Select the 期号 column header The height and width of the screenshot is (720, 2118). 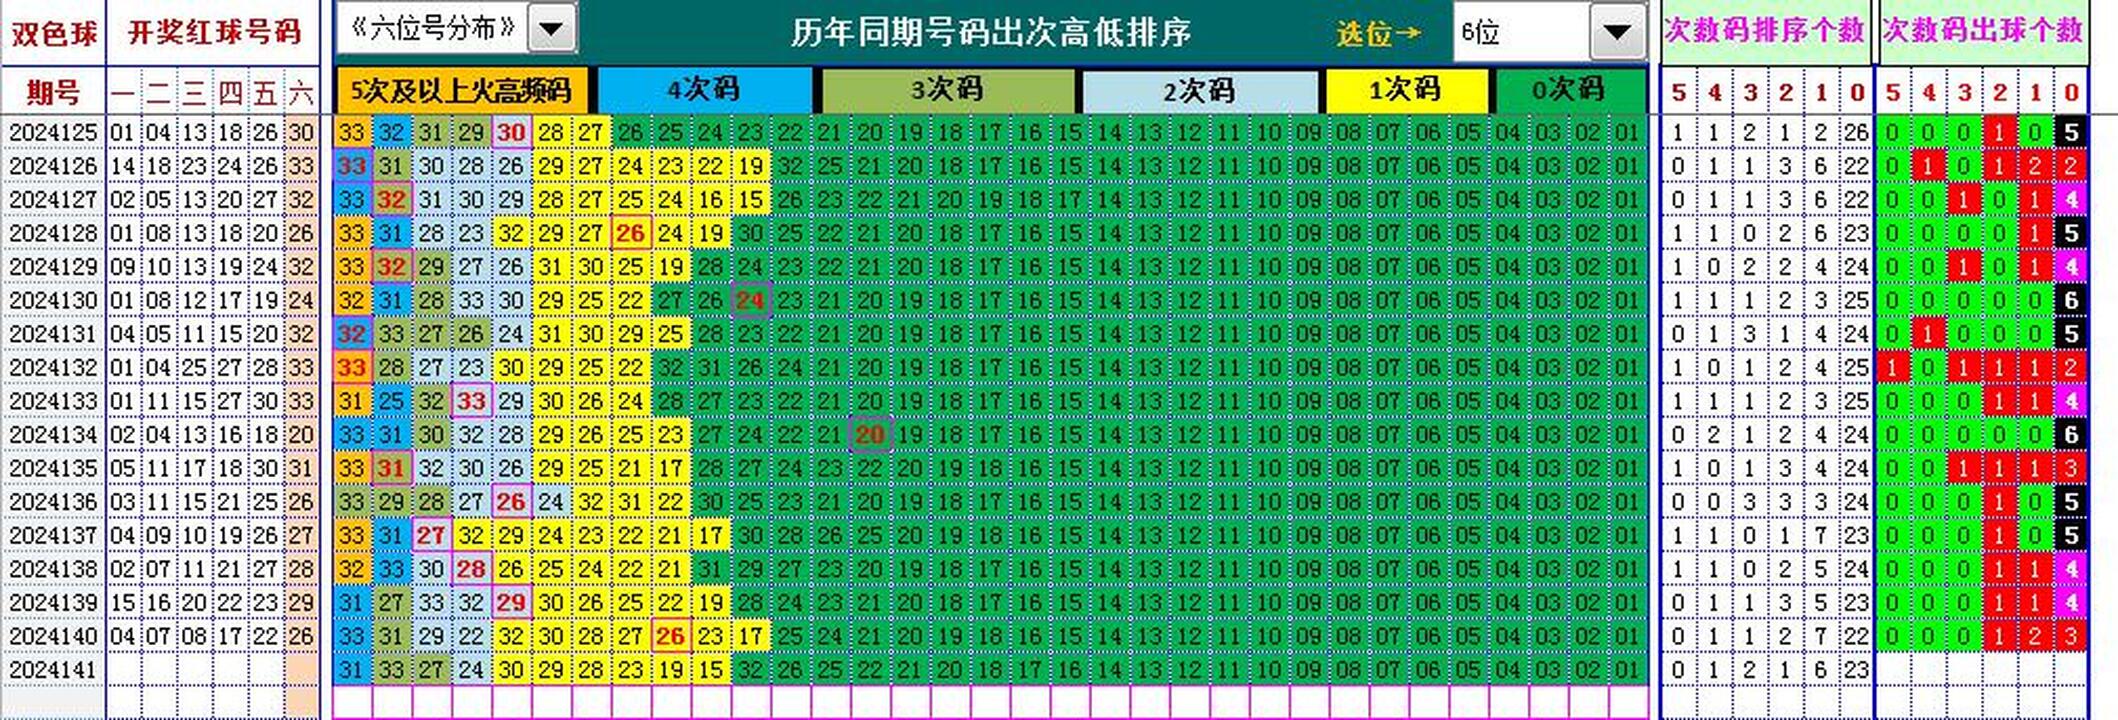pyautogui.click(x=53, y=93)
